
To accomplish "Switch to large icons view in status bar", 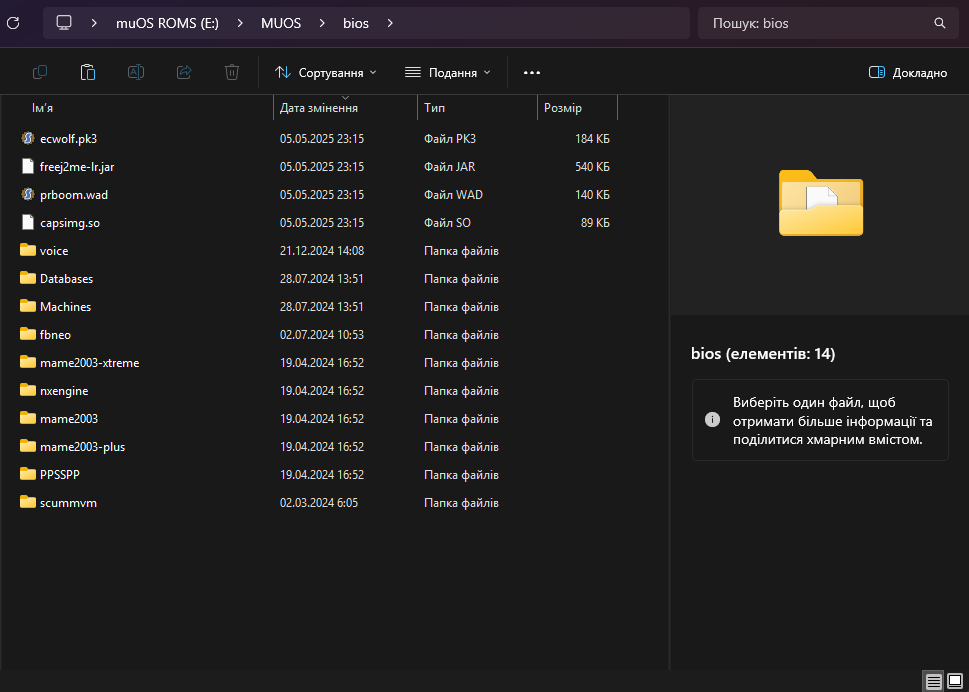I will [x=955, y=681].
